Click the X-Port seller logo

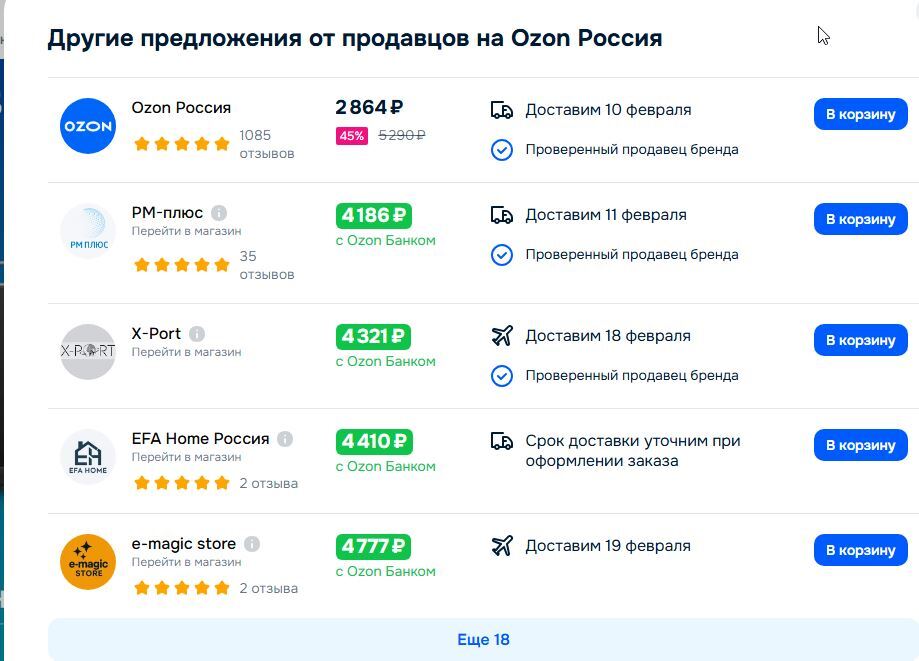[x=88, y=351]
